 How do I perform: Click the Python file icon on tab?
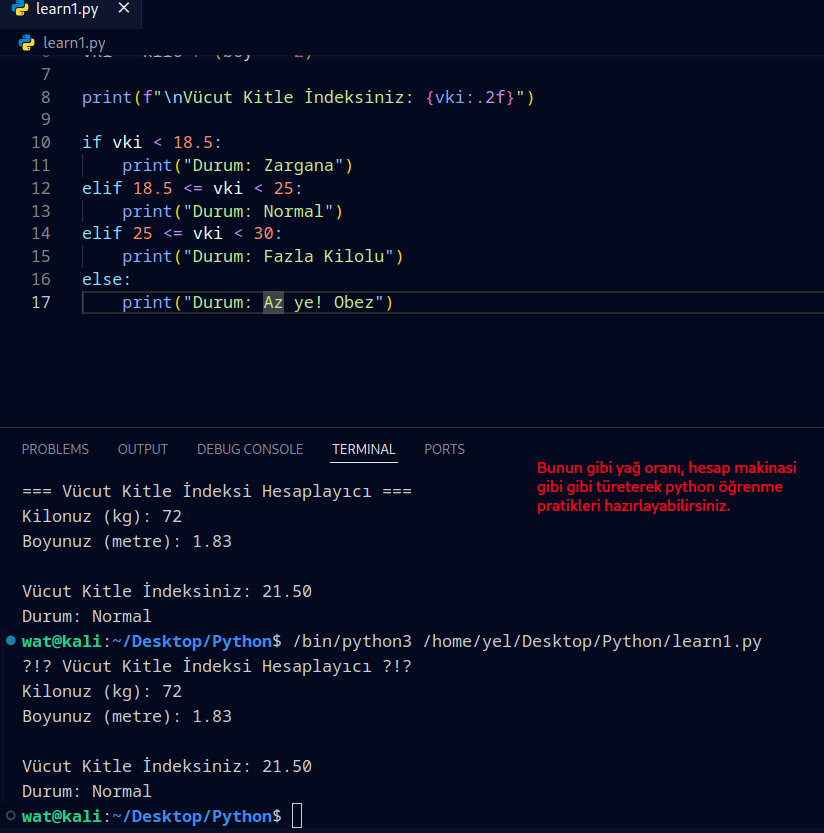click(20, 8)
